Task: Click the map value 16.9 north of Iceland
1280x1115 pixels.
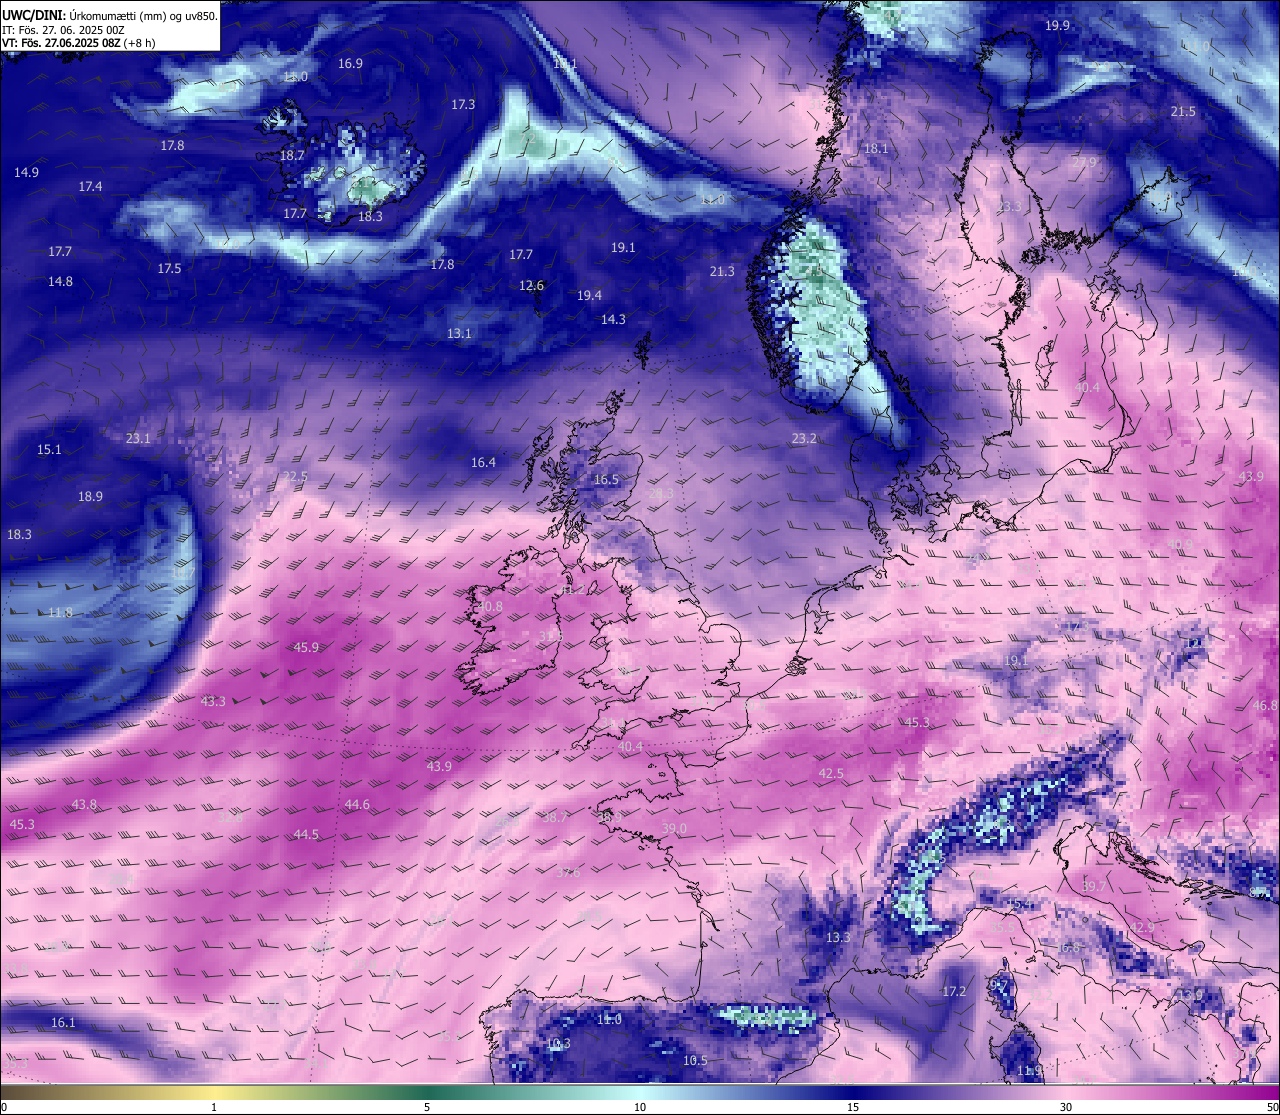Action: pyautogui.click(x=350, y=64)
